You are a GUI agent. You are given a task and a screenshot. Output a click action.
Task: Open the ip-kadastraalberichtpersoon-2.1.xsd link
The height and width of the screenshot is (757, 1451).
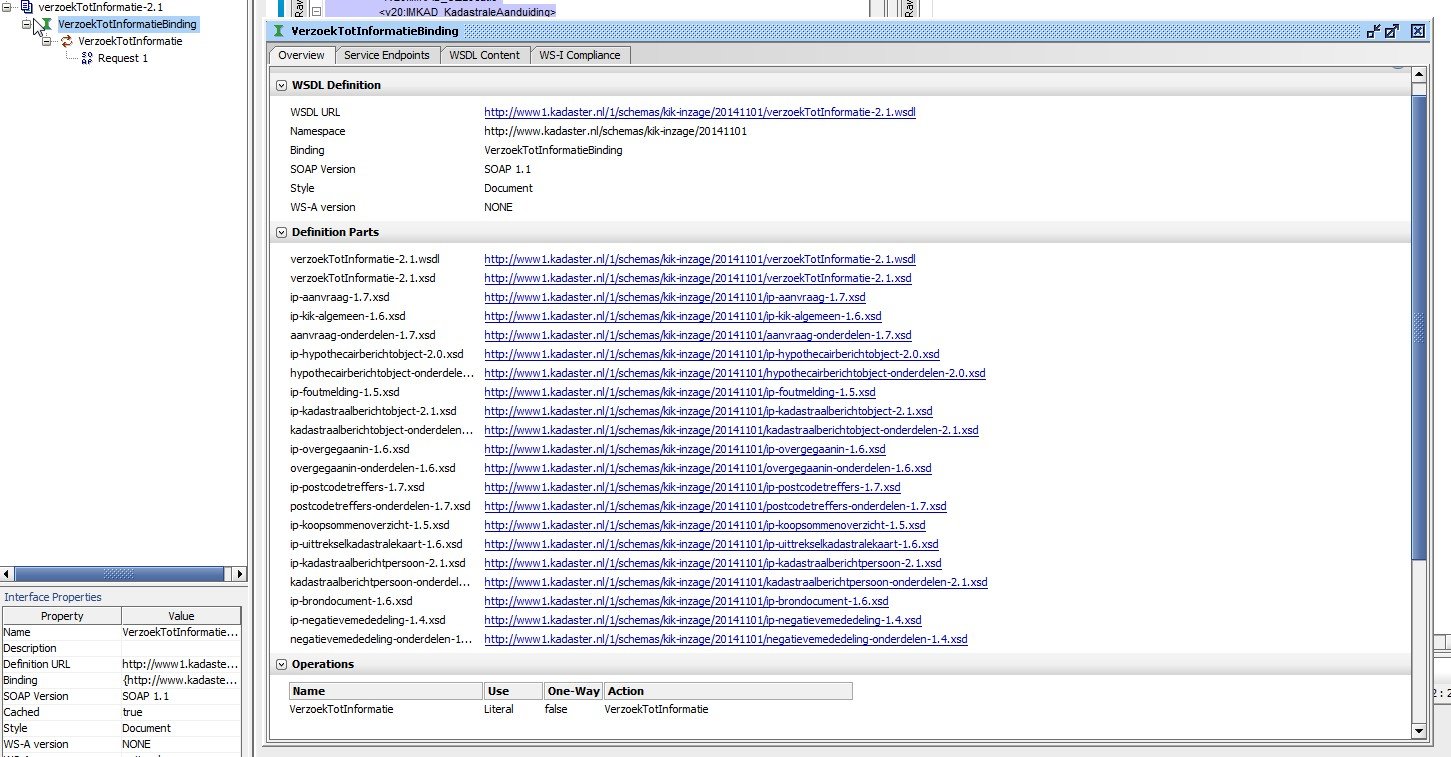pos(713,563)
